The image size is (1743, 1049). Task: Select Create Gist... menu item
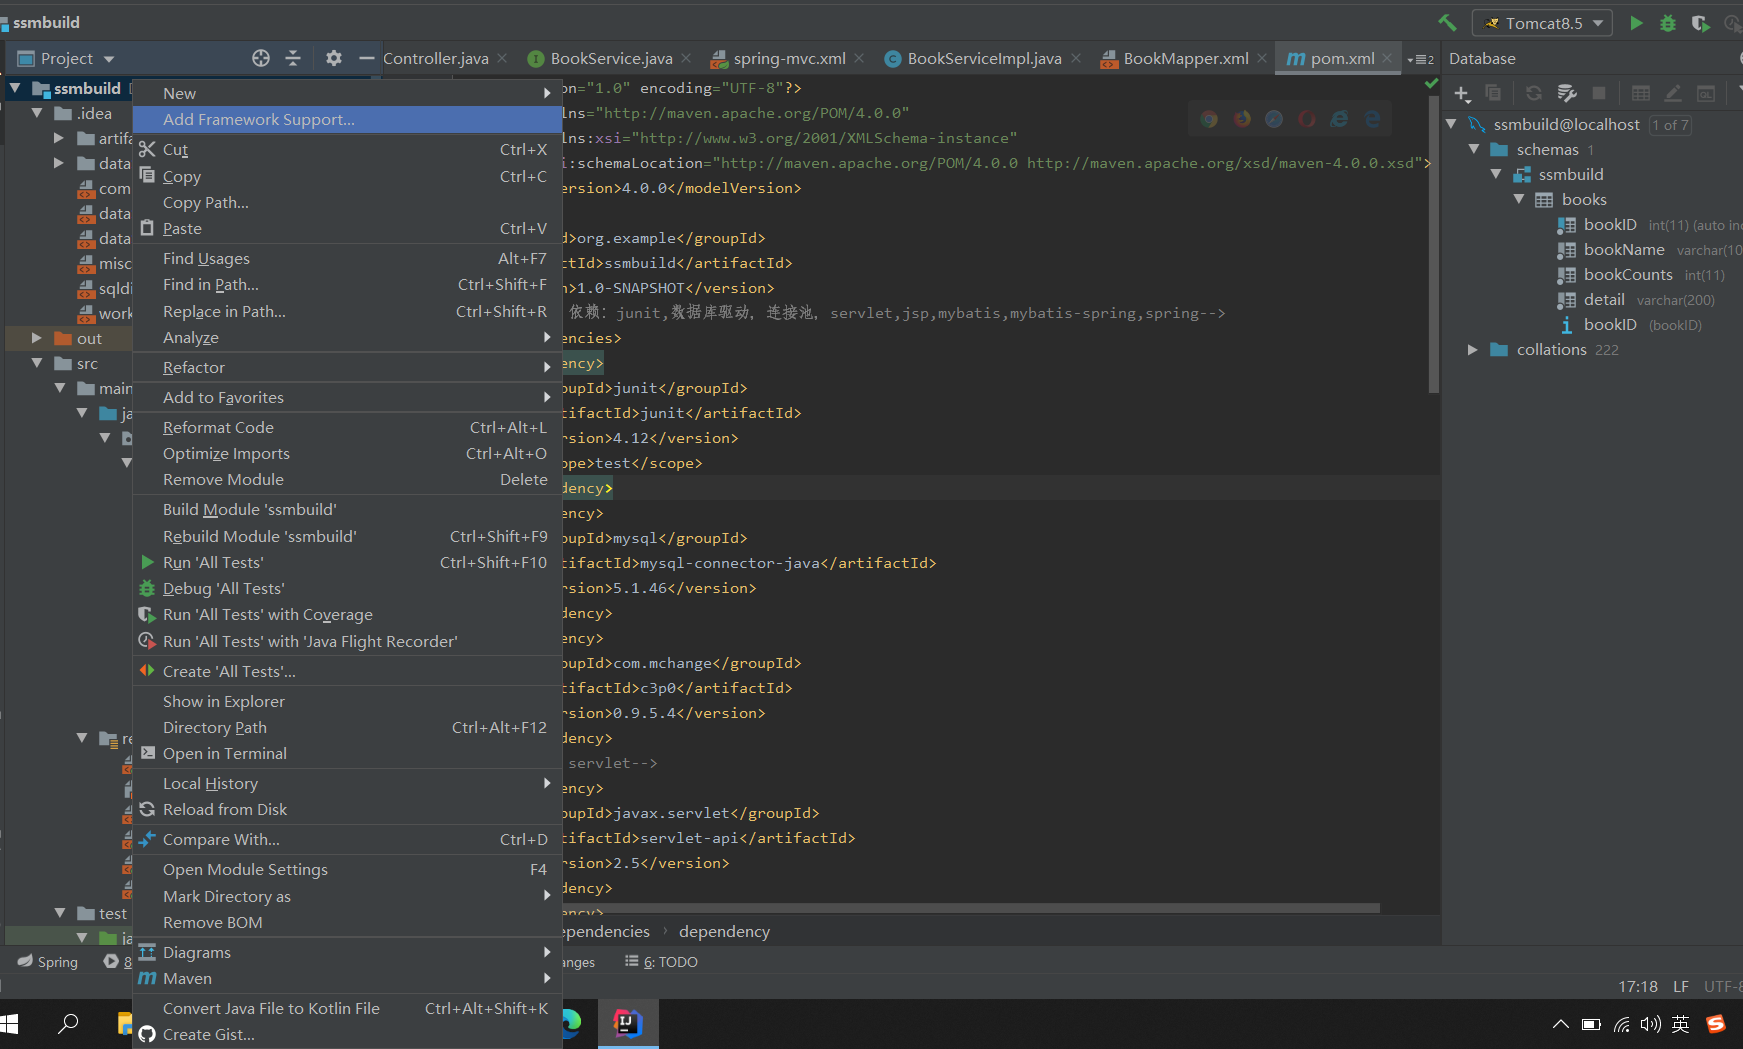pyautogui.click(x=348, y=1034)
